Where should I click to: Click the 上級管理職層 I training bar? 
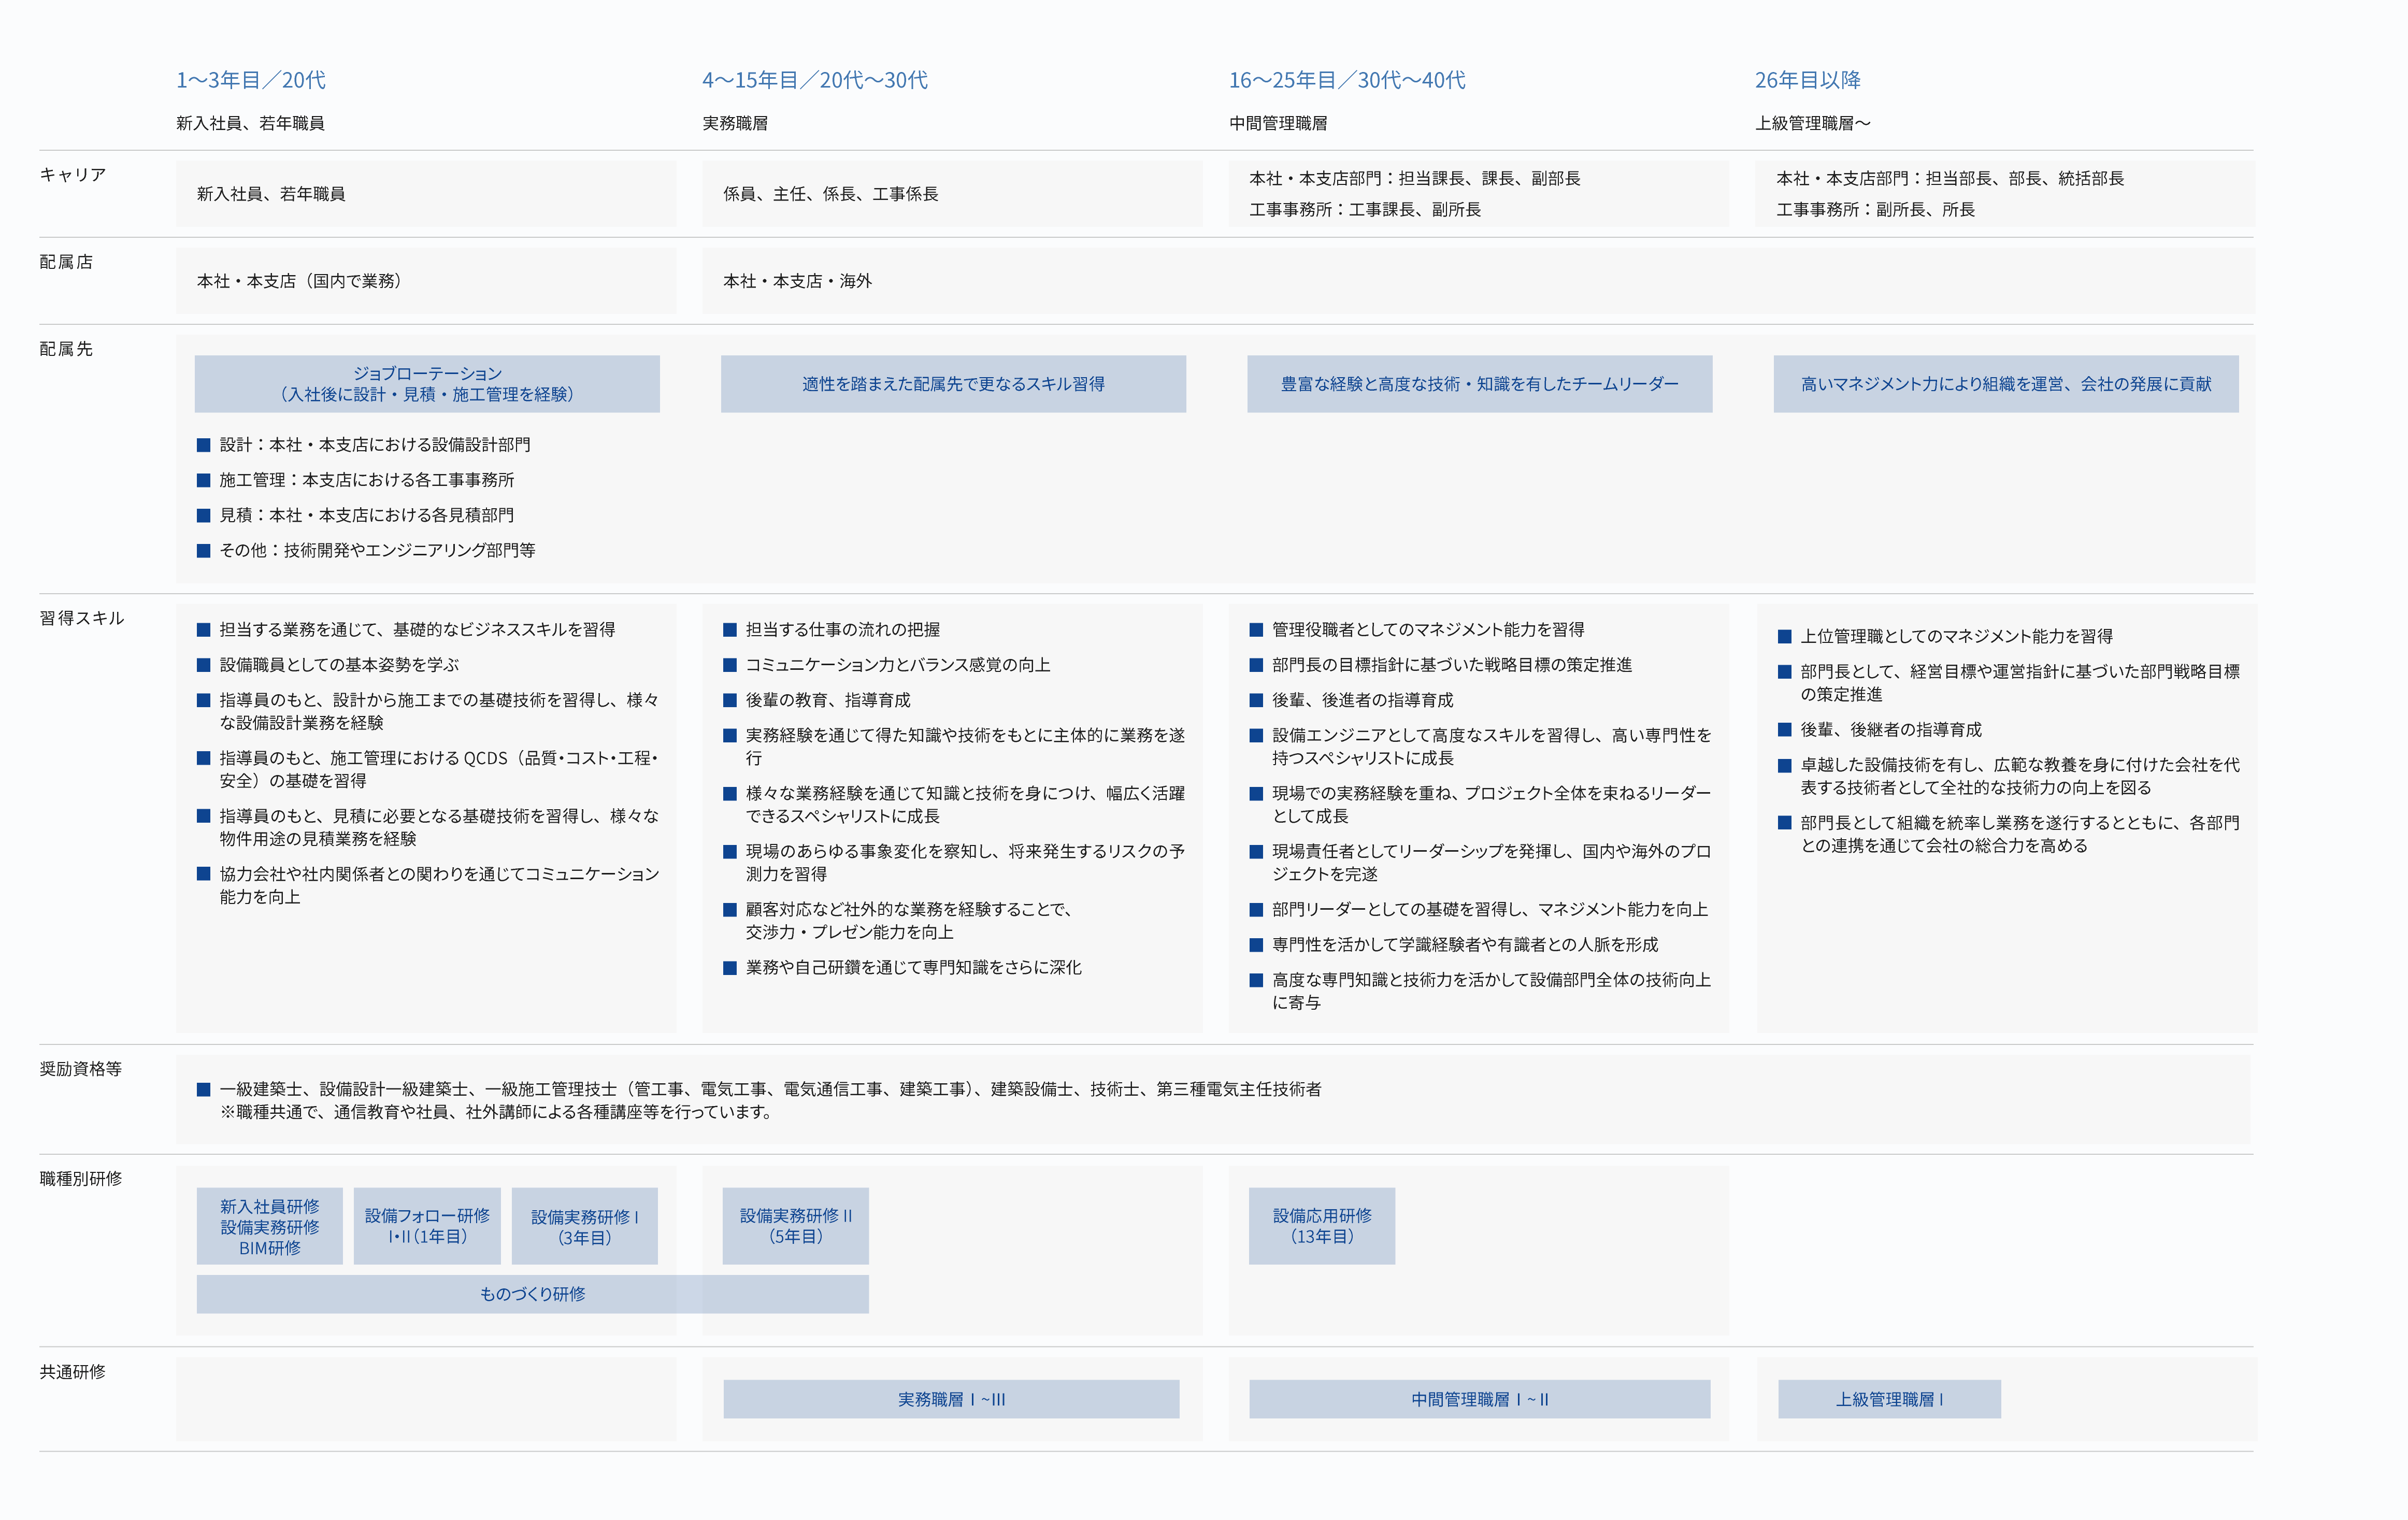pos(1889,1399)
